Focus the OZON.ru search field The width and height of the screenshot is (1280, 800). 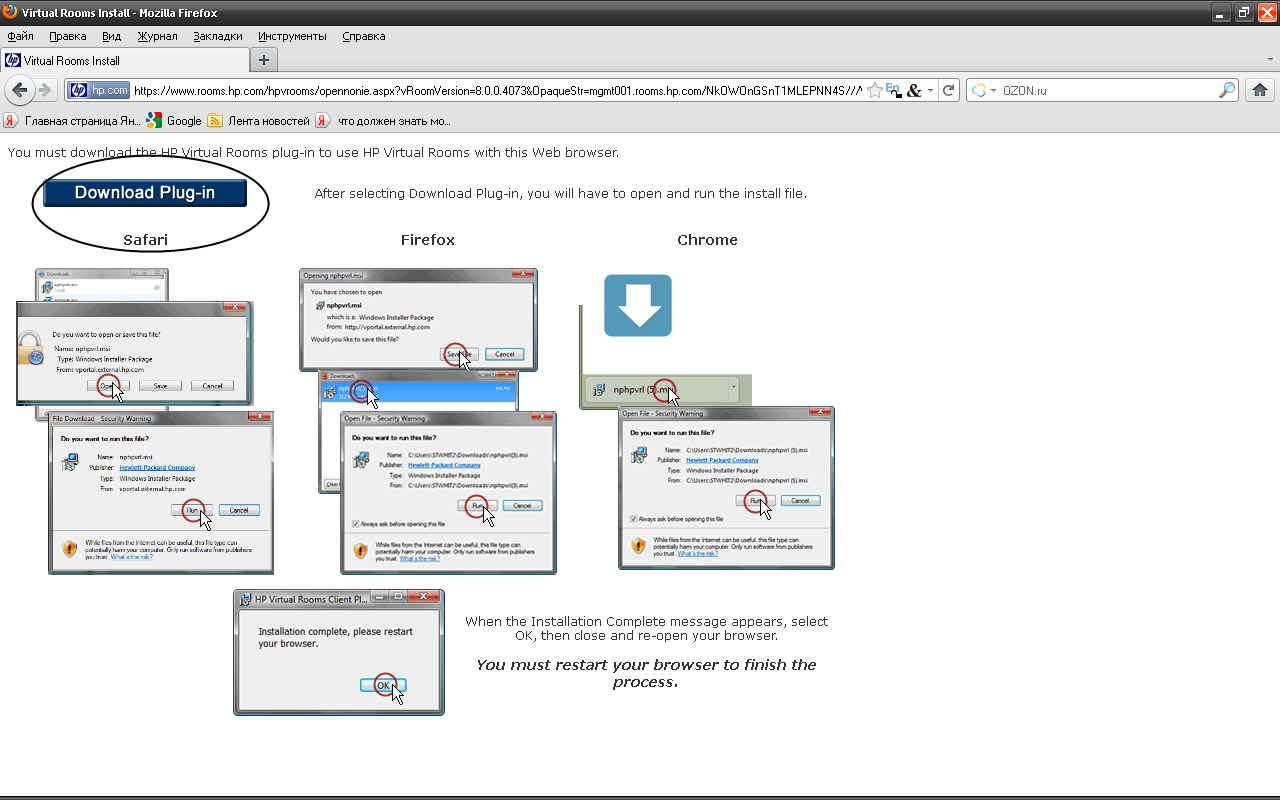[1108, 90]
